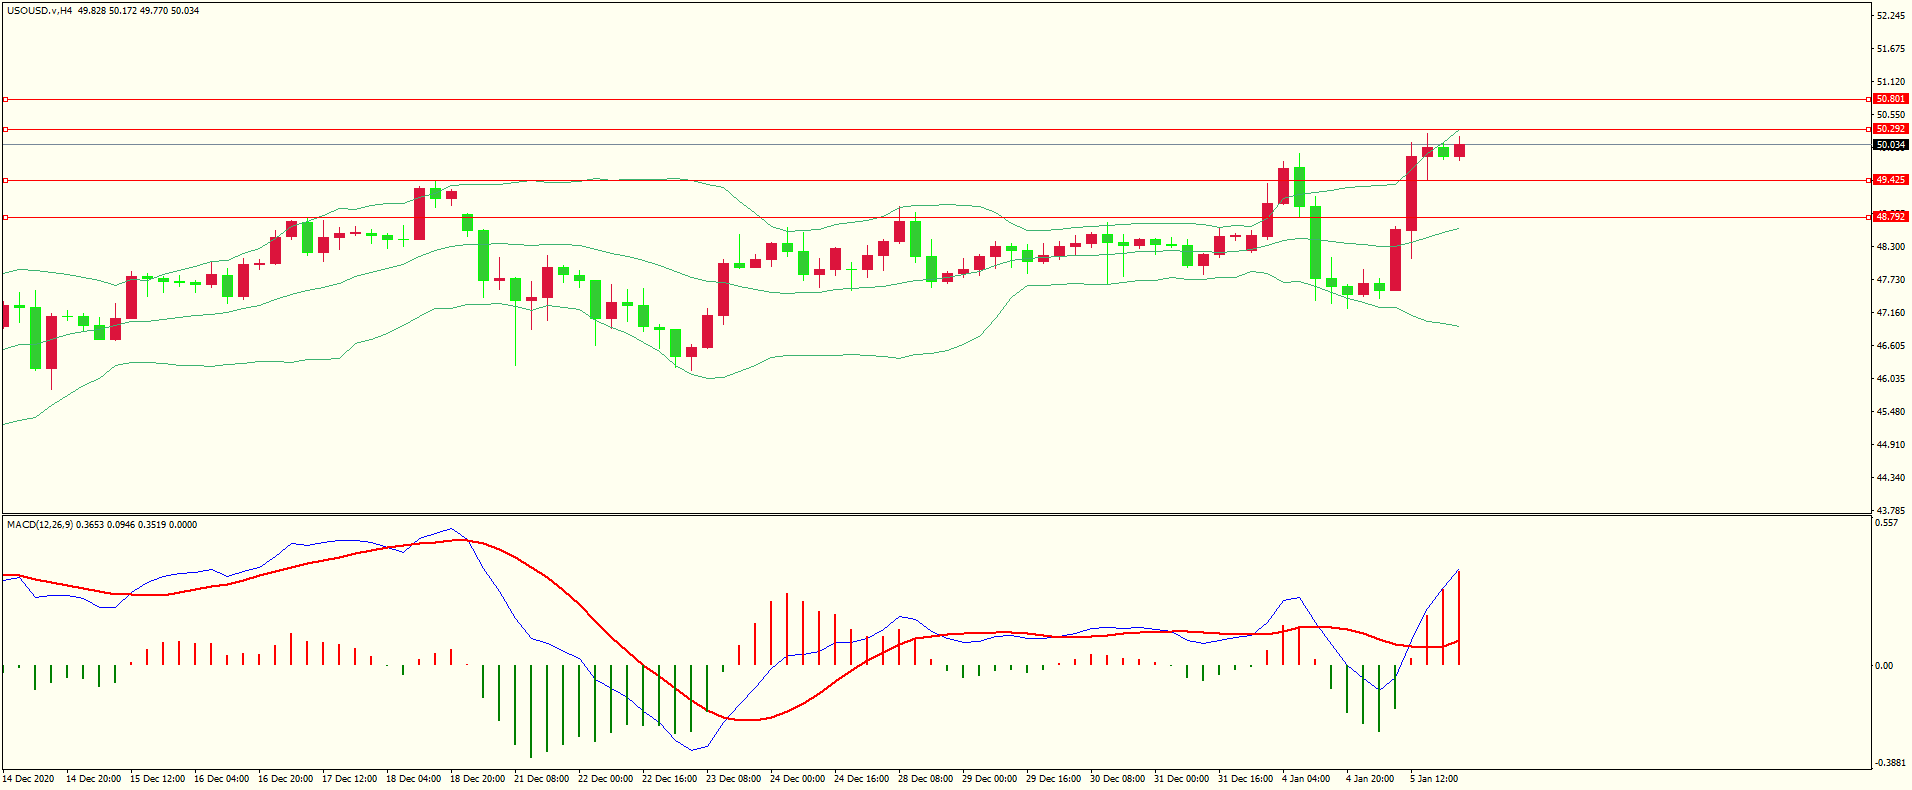Click the 47.730 price axis label
Viewport: 1912px width, 790px height.
(1890, 280)
